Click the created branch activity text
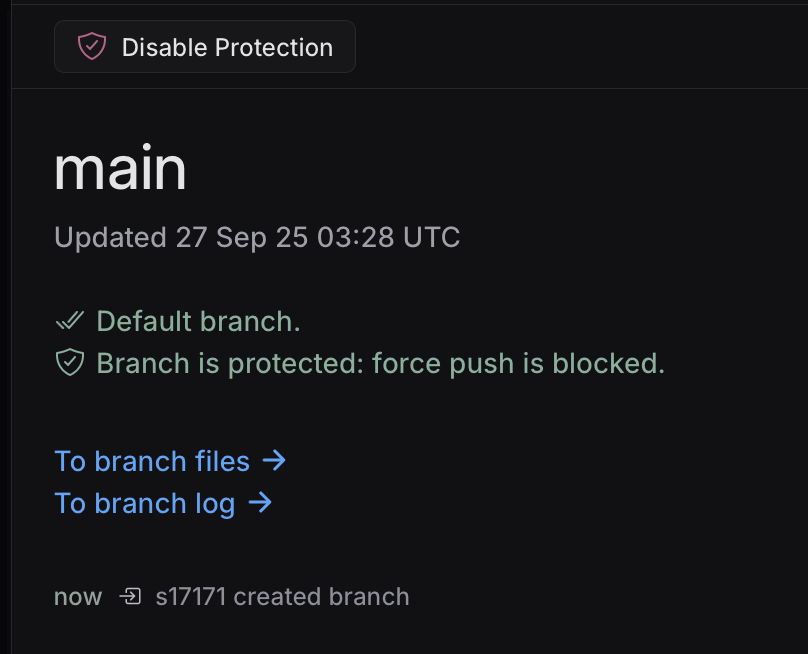Image resolution: width=808 pixels, height=654 pixels. pyautogui.click(x=321, y=597)
